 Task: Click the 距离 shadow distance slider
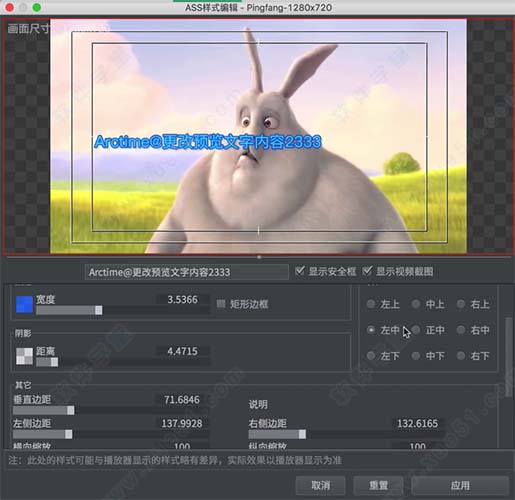pyautogui.click(x=123, y=362)
